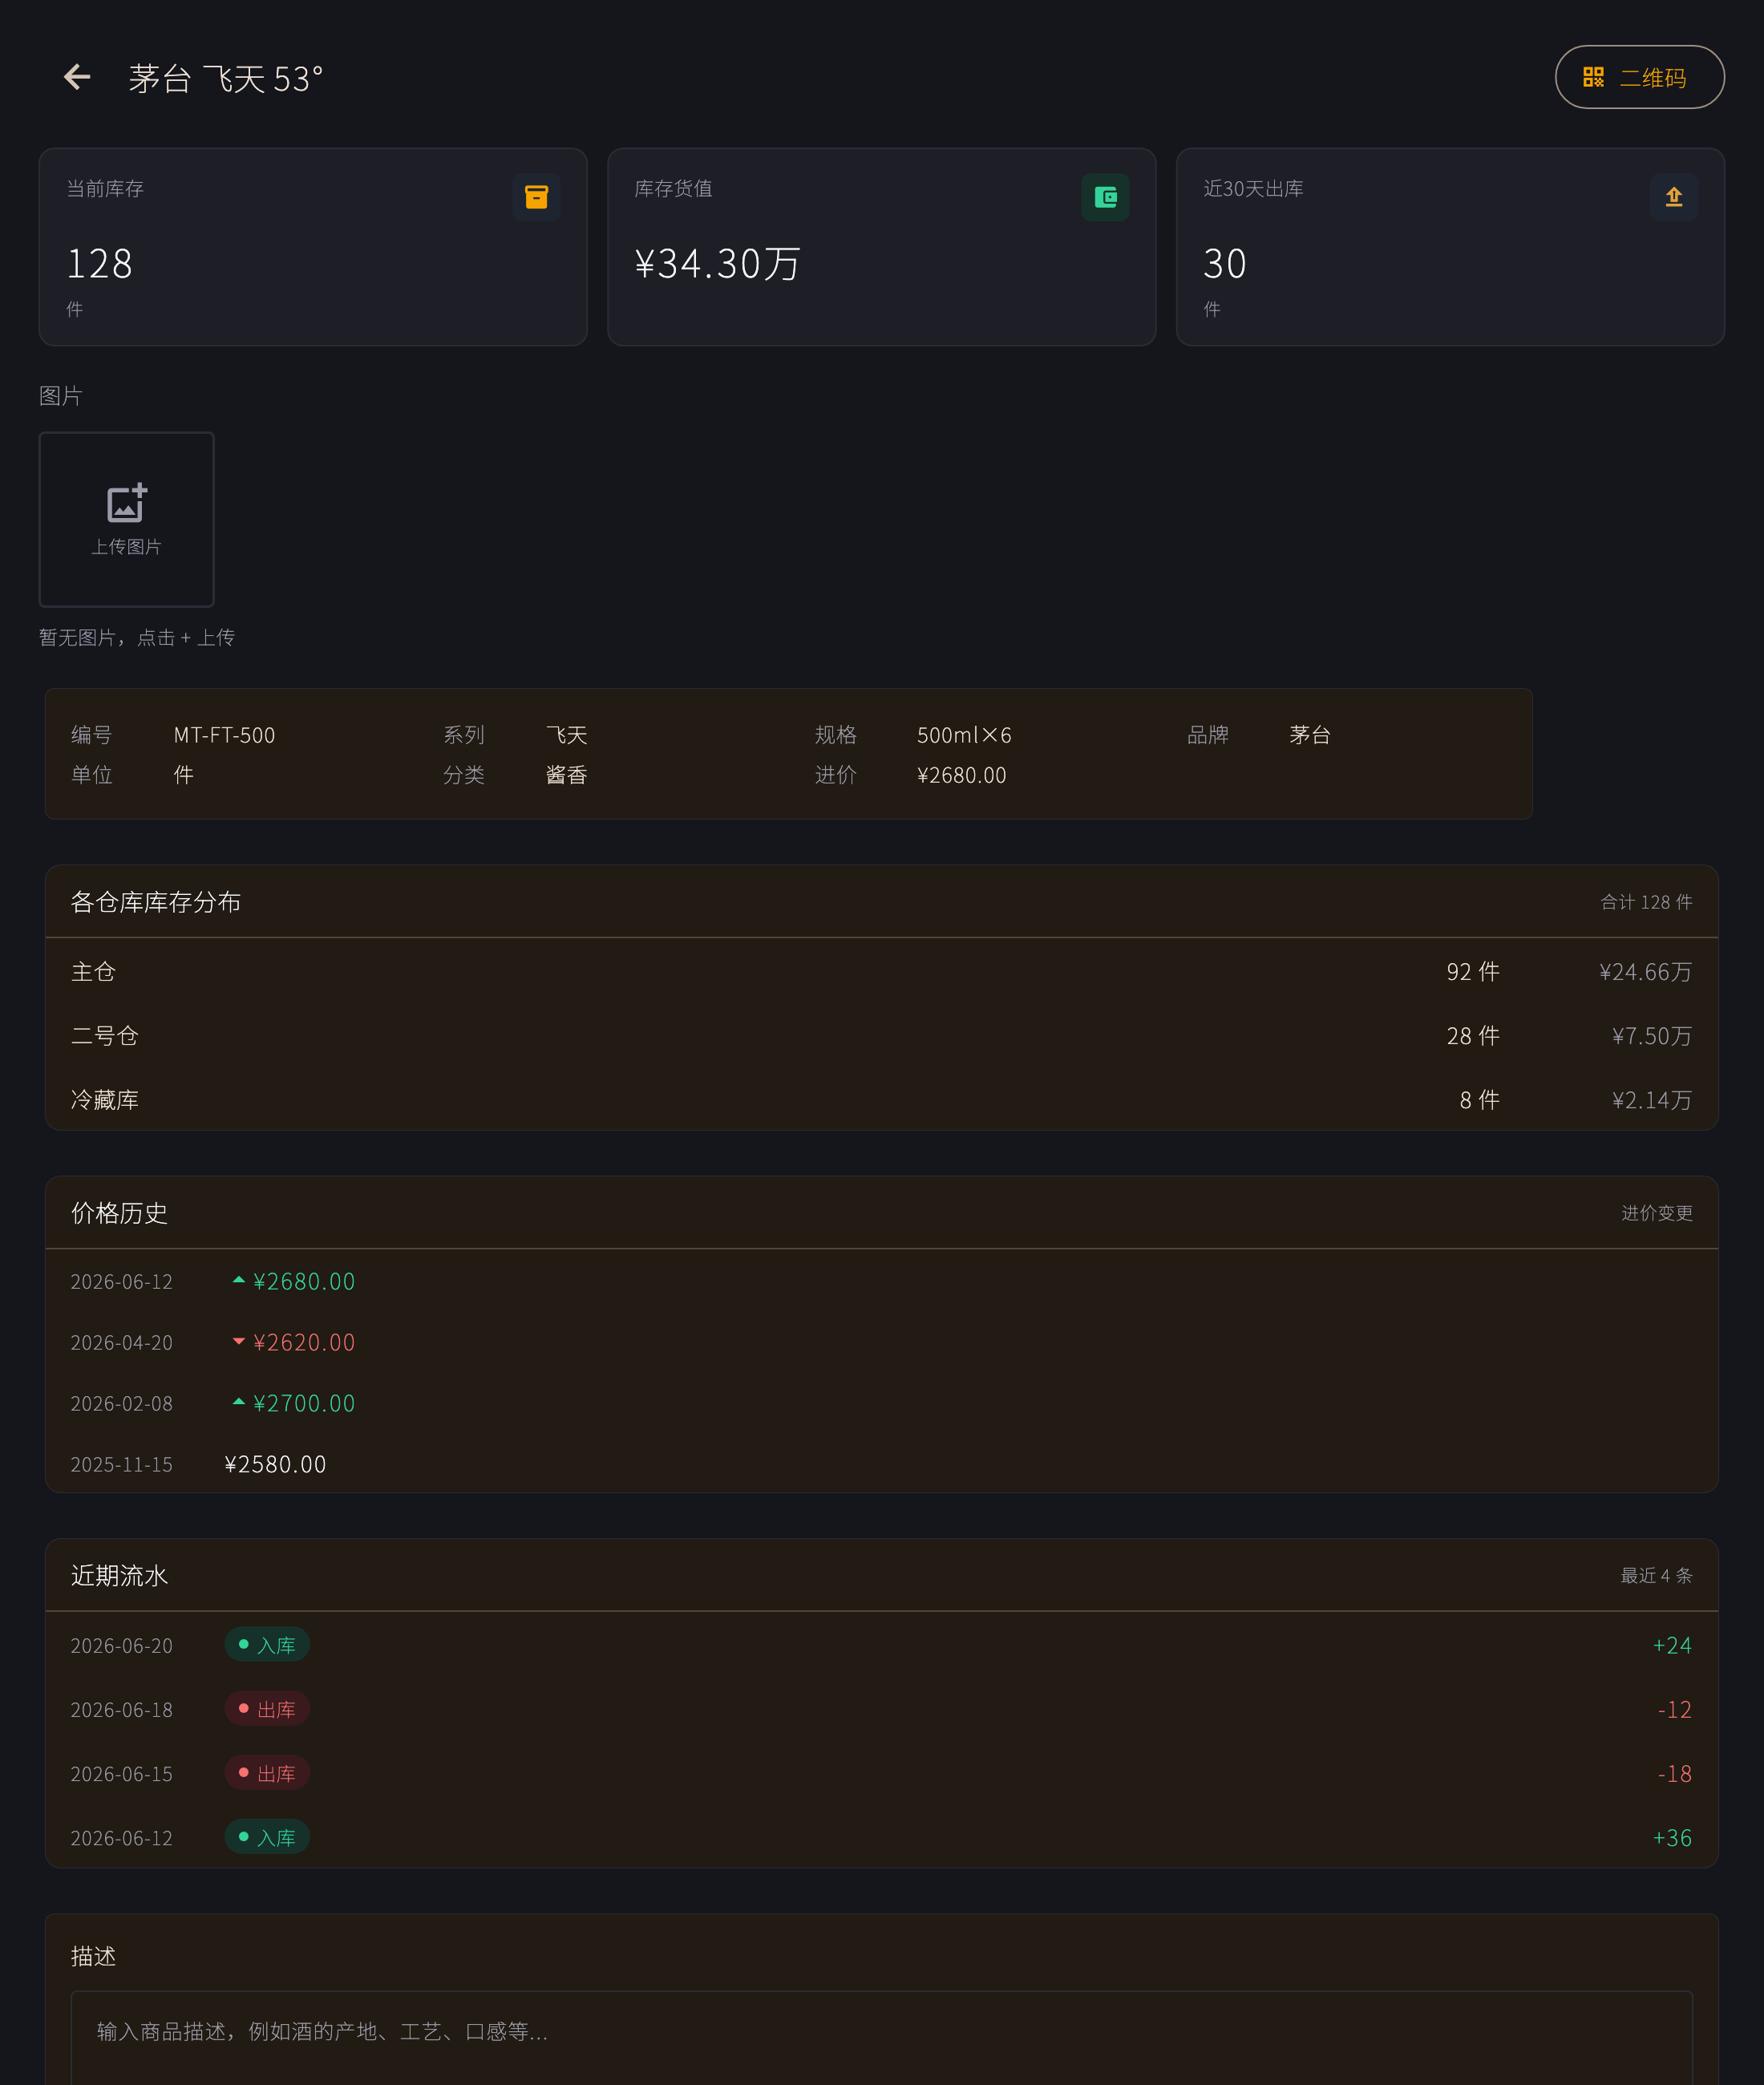Click the 库存货值 wallet icon
The width and height of the screenshot is (1764, 2085).
point(1105,197)
